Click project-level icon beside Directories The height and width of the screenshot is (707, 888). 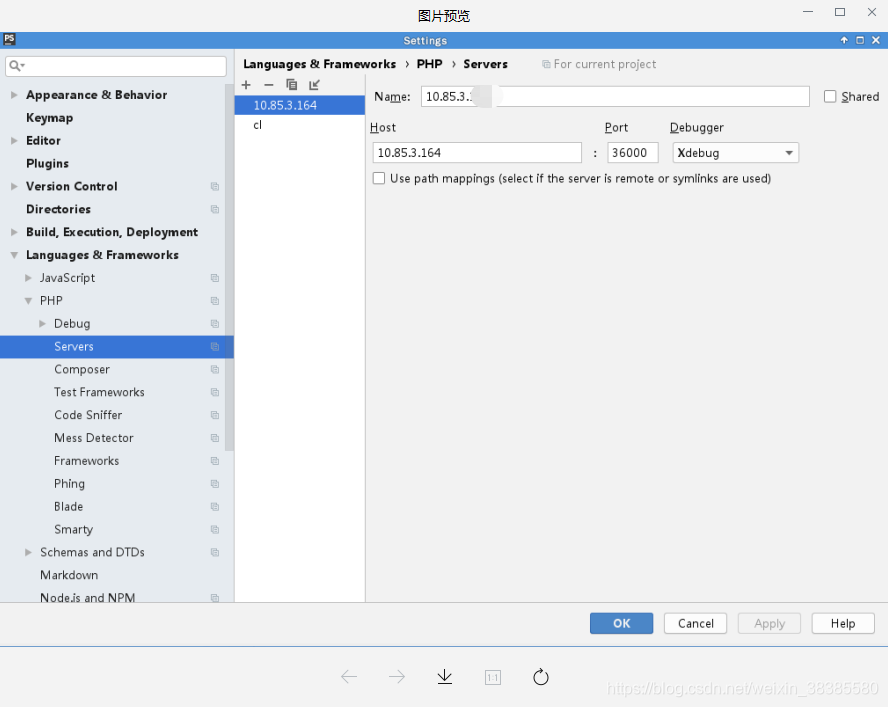[x=215, y=209]
